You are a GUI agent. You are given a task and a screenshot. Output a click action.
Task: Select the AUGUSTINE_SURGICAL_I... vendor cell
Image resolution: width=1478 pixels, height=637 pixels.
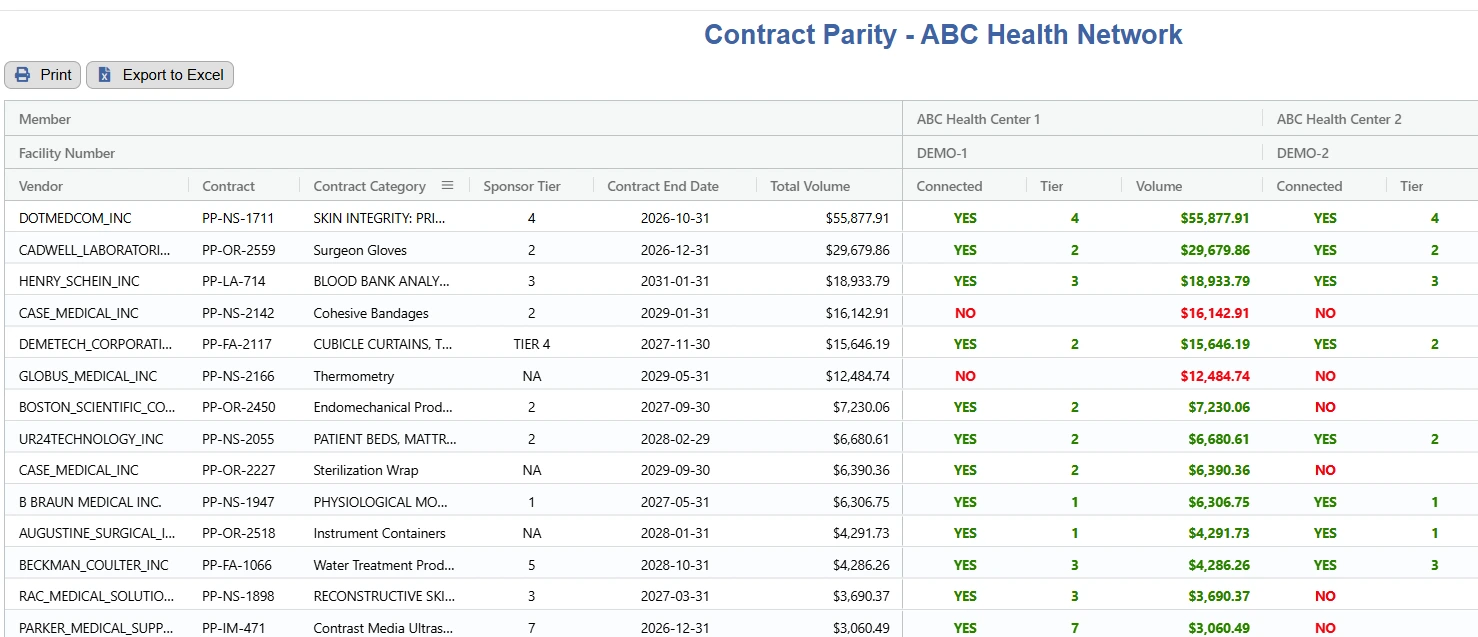pos(97,533)
